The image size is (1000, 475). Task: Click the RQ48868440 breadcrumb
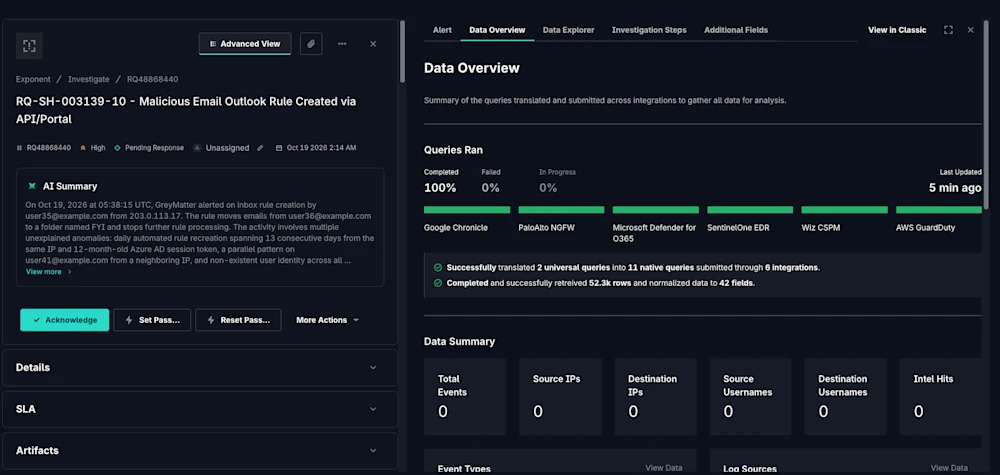[x=152, y=79]
